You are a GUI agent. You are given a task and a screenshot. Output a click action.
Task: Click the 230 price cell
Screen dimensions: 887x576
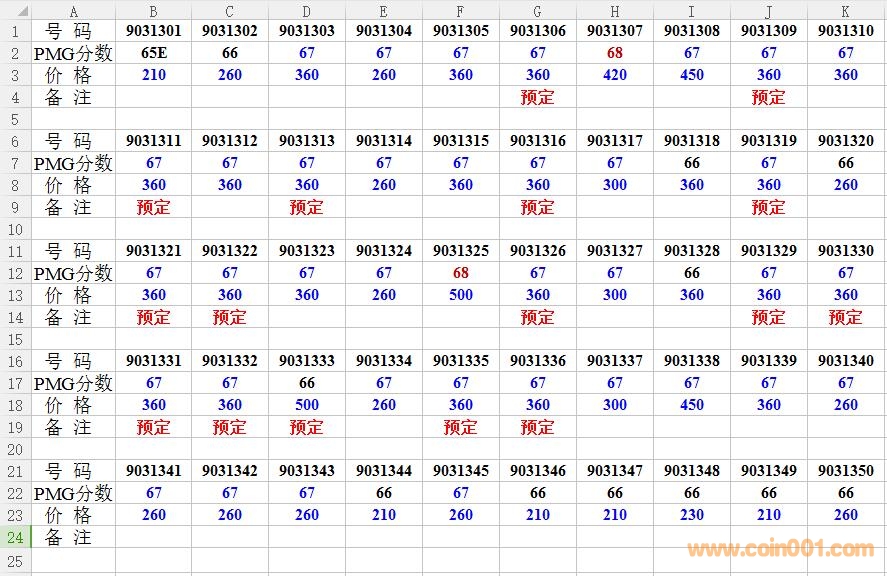click(x=692, y=515)
